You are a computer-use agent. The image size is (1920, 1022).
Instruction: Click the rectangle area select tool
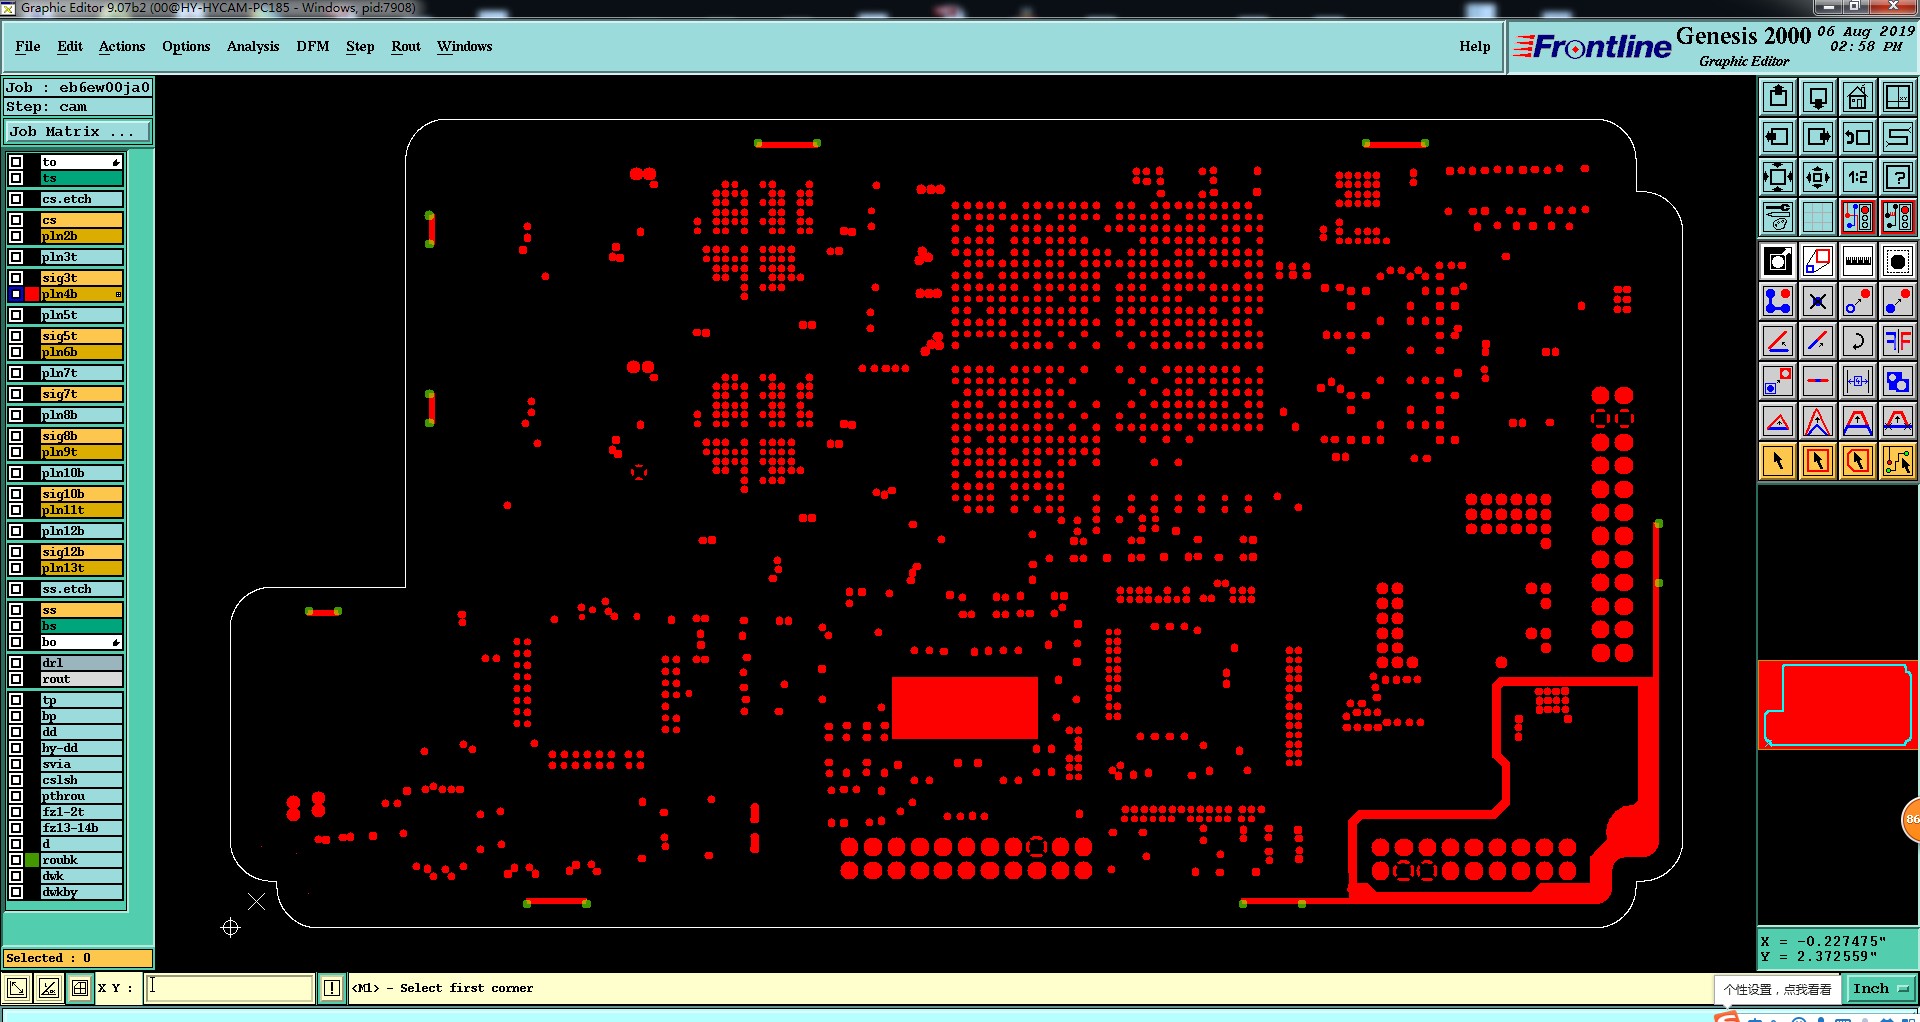(1818, 461)
